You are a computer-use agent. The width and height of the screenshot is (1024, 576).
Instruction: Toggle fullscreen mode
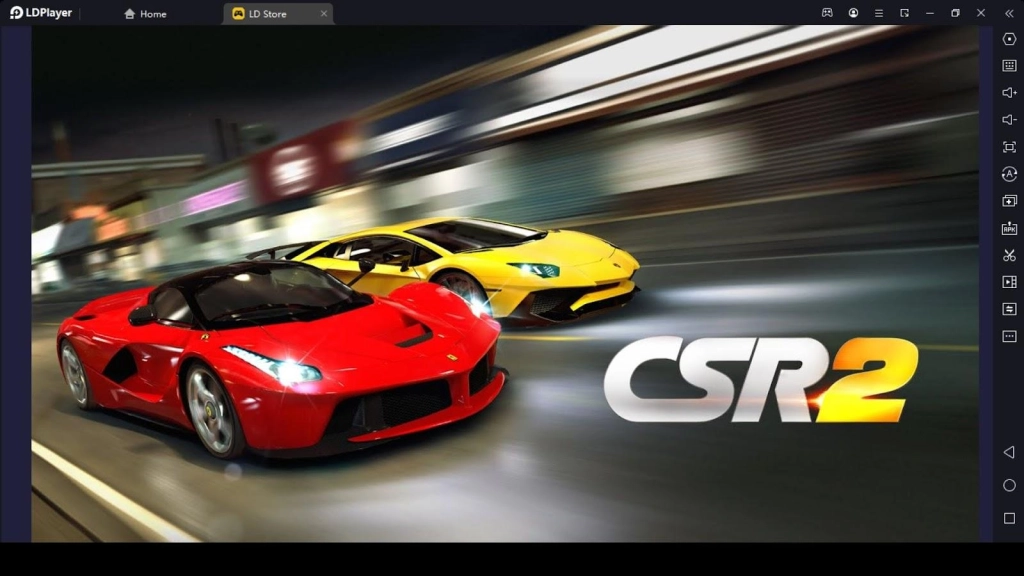(1007, 147)
